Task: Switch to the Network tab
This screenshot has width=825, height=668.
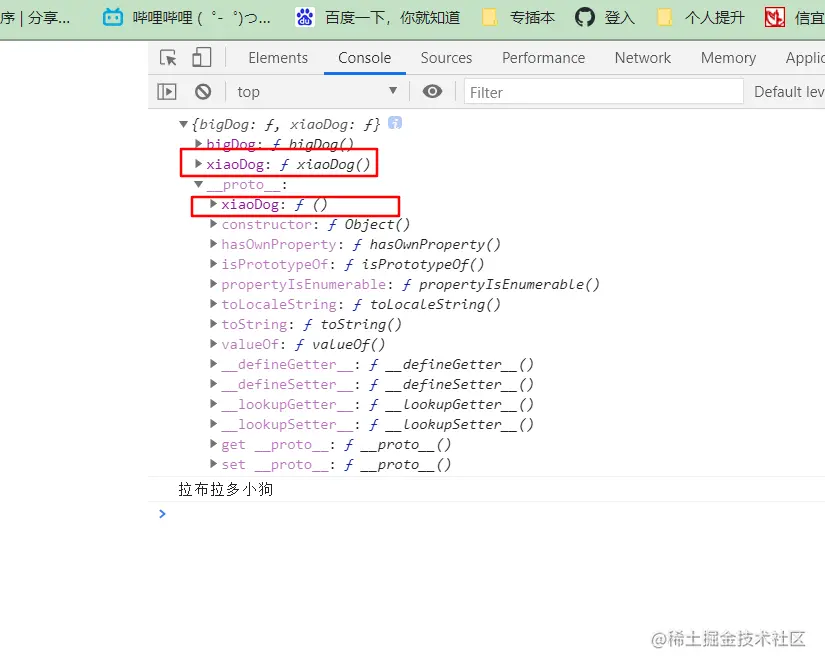Action: (643, 58)
